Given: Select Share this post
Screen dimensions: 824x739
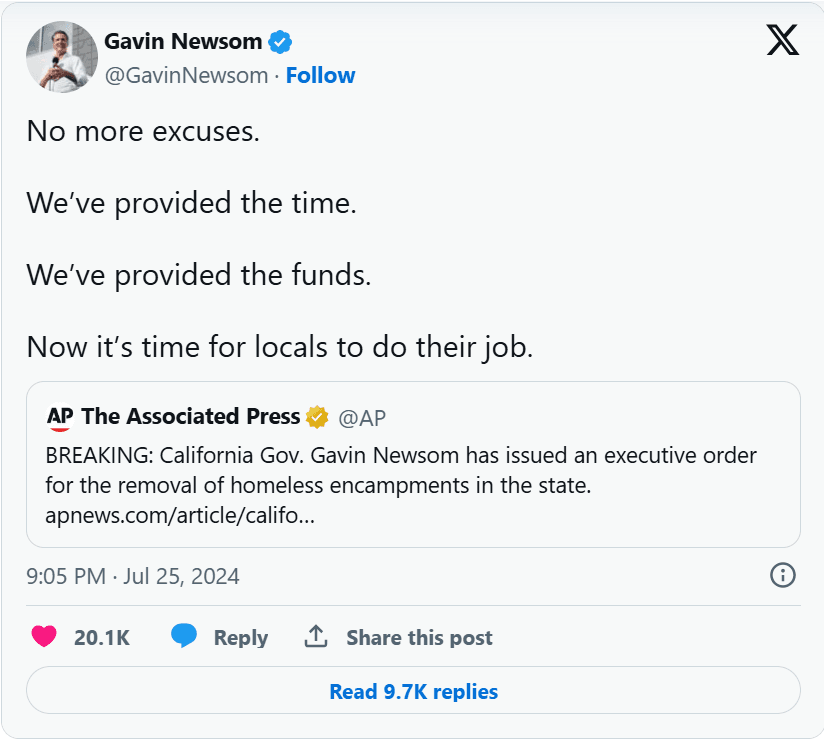Looking at the screenshot, I should coord(419,638).
